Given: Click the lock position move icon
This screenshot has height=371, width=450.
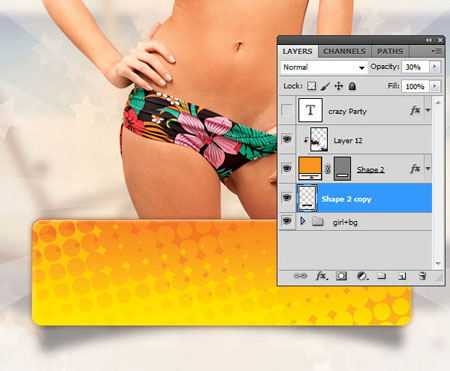Looking at the screenshot, I should click(x=339, y=86).
